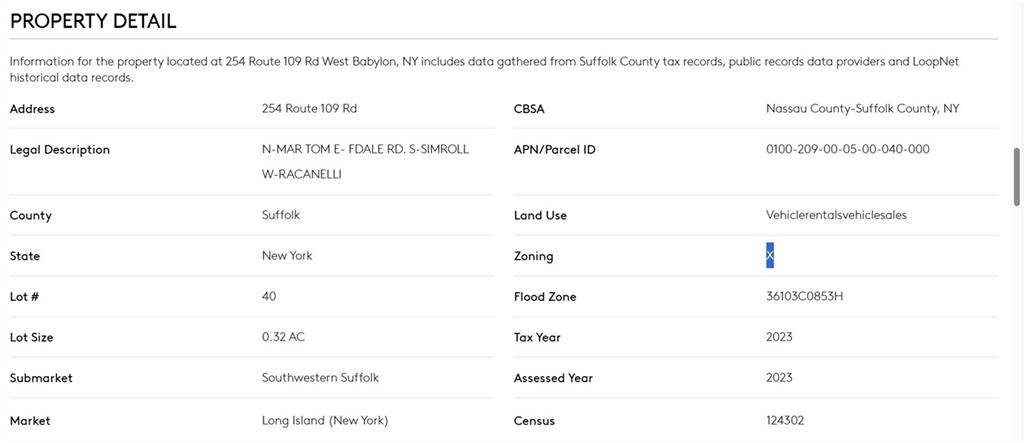Click the Land Use value Vehiclerentalsvehiclesales

click(x=836, y=215)
